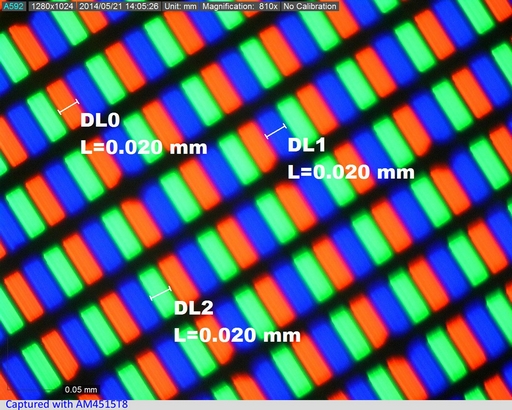This screenshot has width=512, height=410.
Task: Click the mm unit text after DL2 length
Action: [282, 336]
